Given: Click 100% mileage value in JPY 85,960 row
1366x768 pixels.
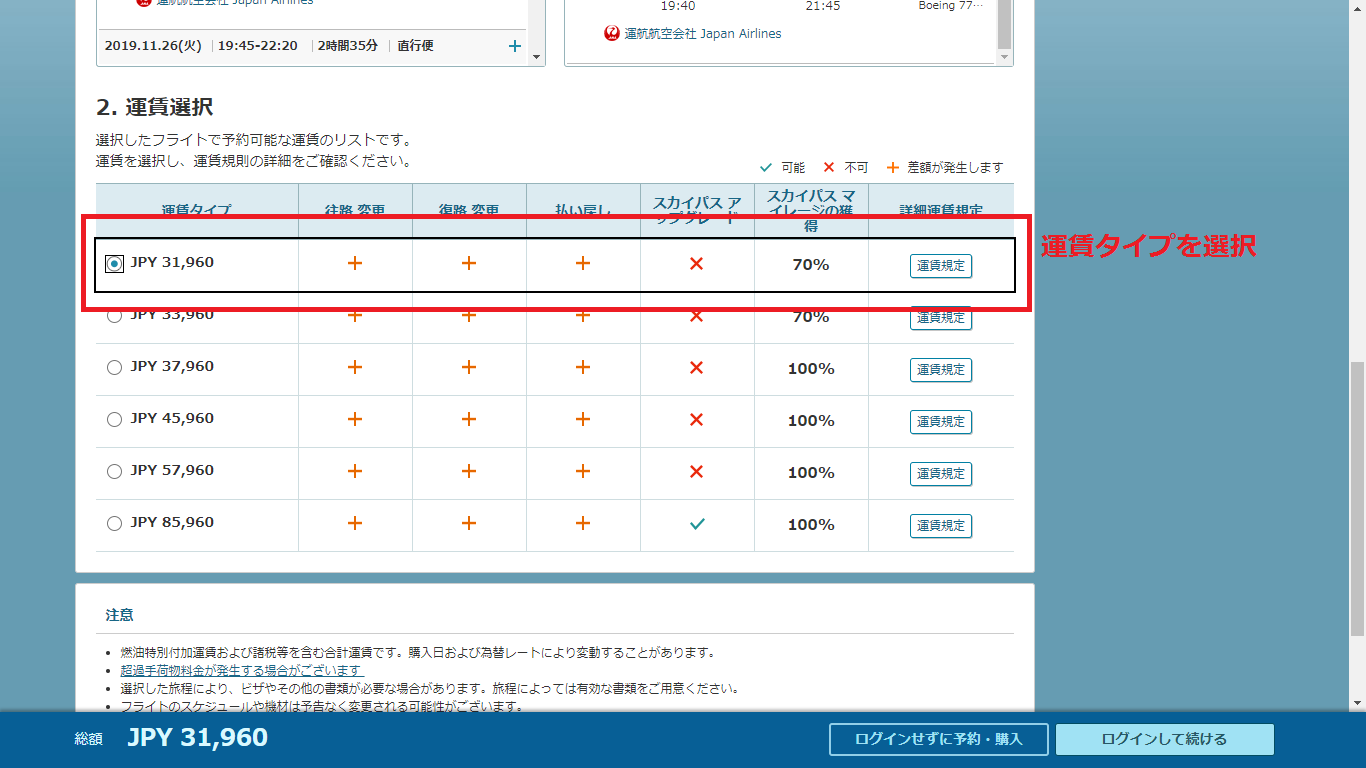Looking at the screenshot, I should (x=811, y=525).
